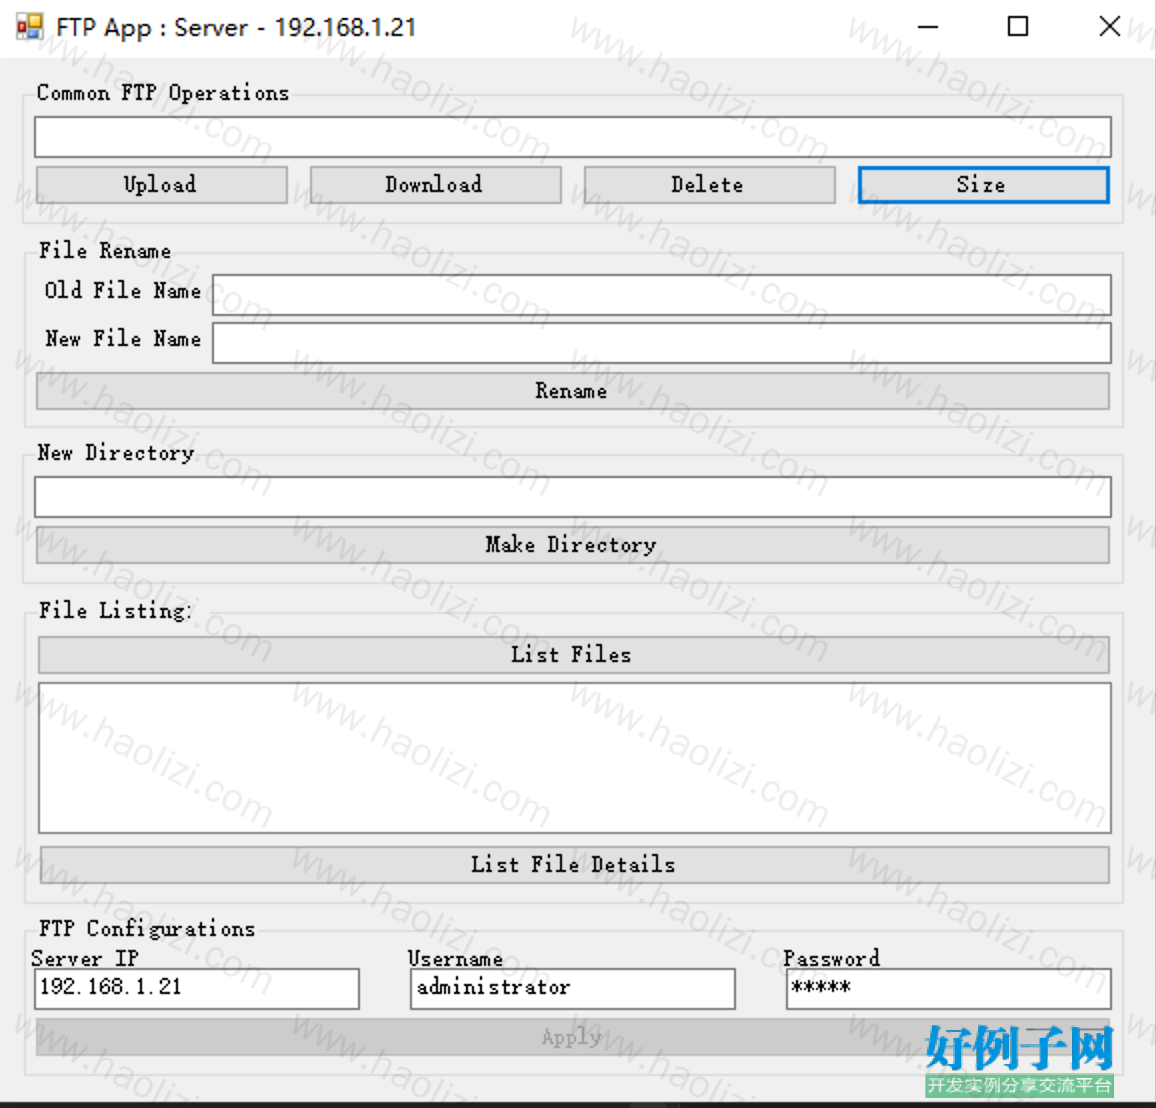Click the 'File Listing:' group title
This screenshot has width=1156, height=1108.
tap(116, 610)
